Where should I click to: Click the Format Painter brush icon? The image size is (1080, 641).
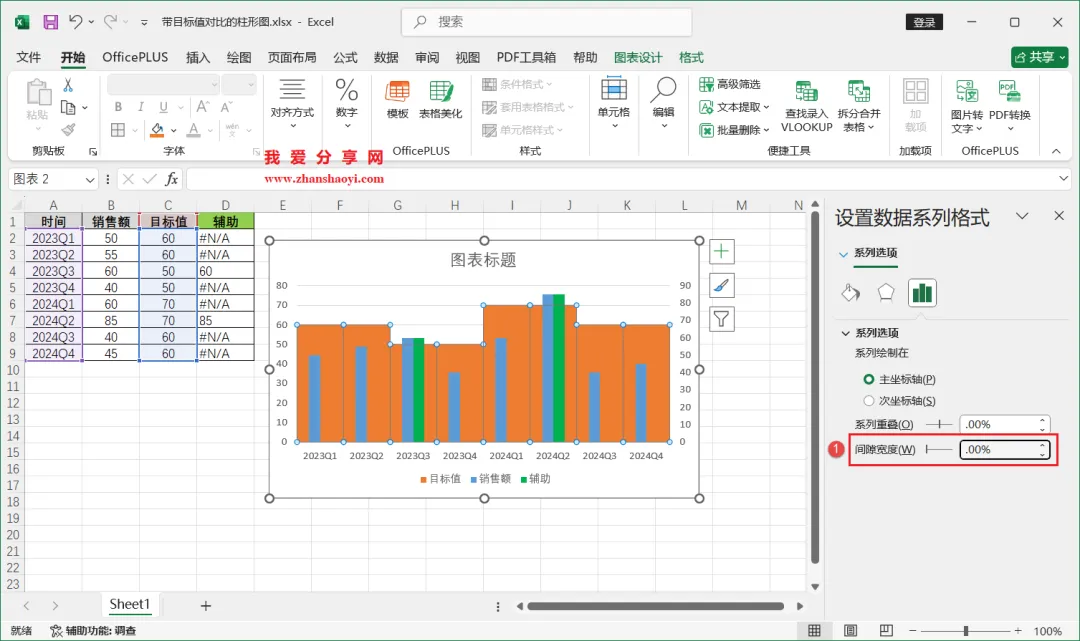[x=68, y=129]
